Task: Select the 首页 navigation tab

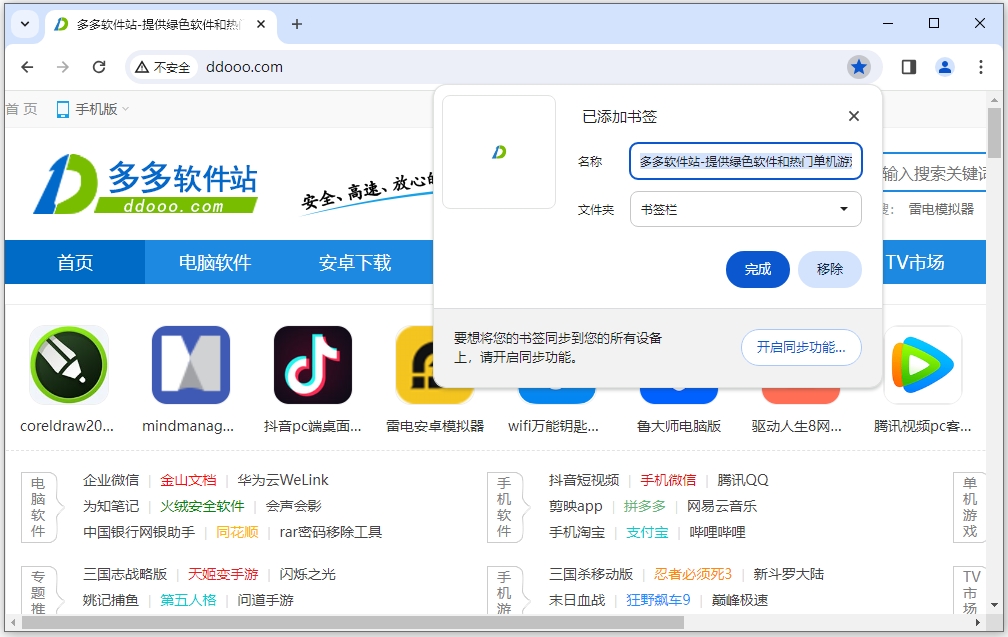Action: point(75,262)
